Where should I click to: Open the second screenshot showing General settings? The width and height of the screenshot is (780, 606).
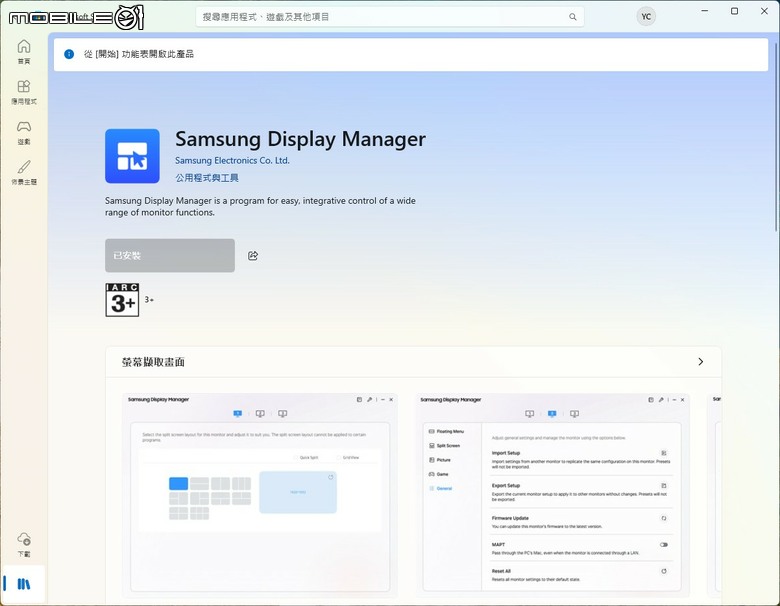[x=553, y=495]
